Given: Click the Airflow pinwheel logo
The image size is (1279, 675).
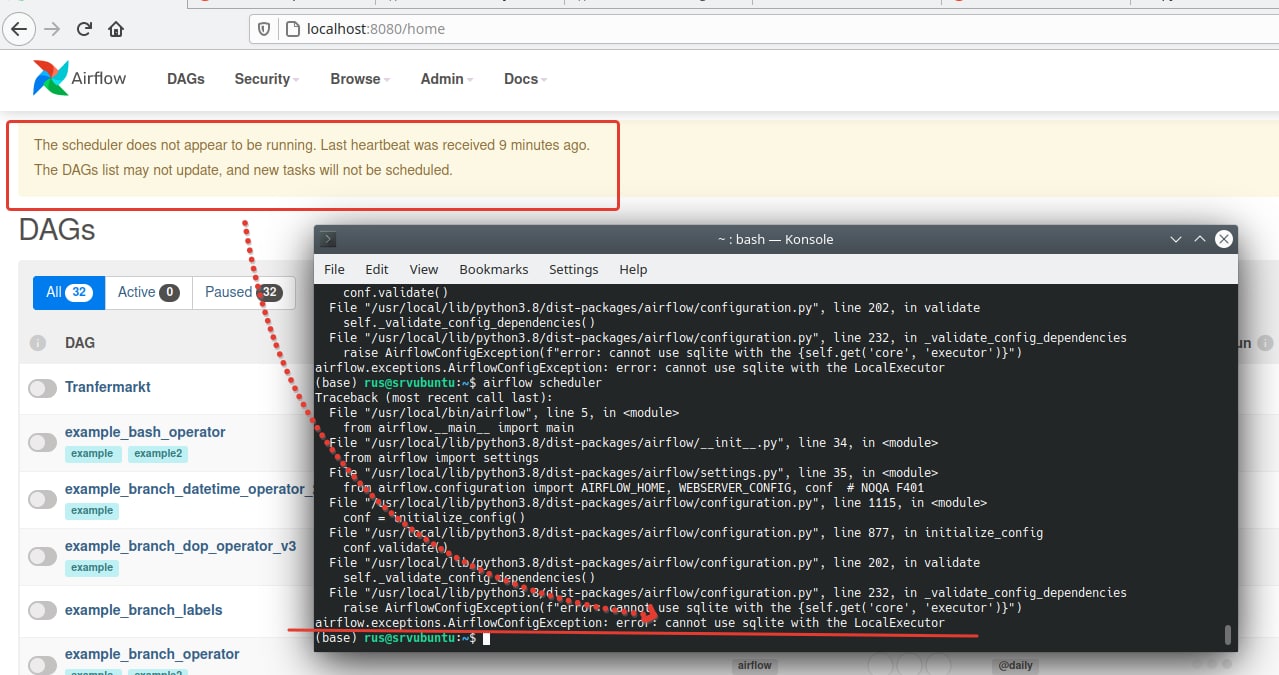Looking at the screenshot, I should point(51,78).
